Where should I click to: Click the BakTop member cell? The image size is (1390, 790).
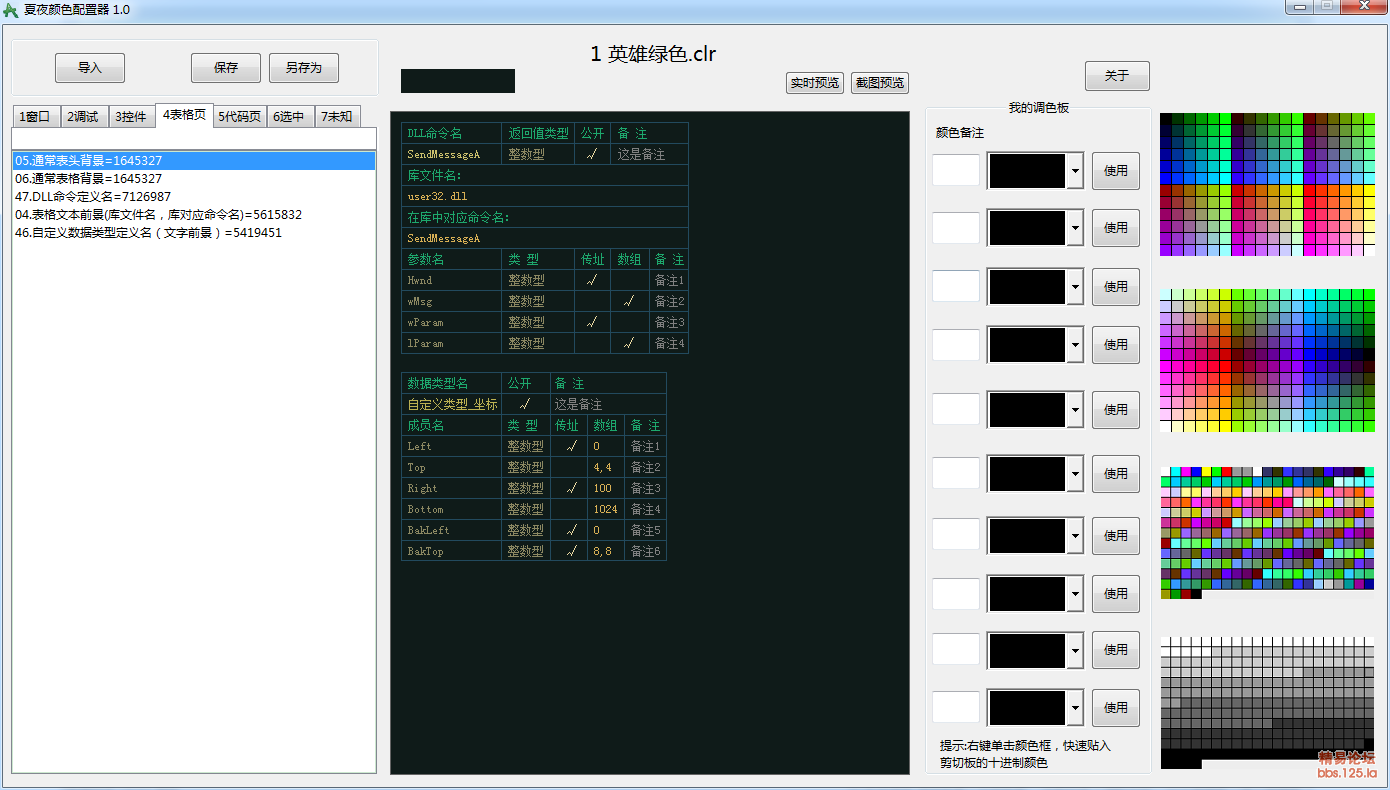point(451,551)
